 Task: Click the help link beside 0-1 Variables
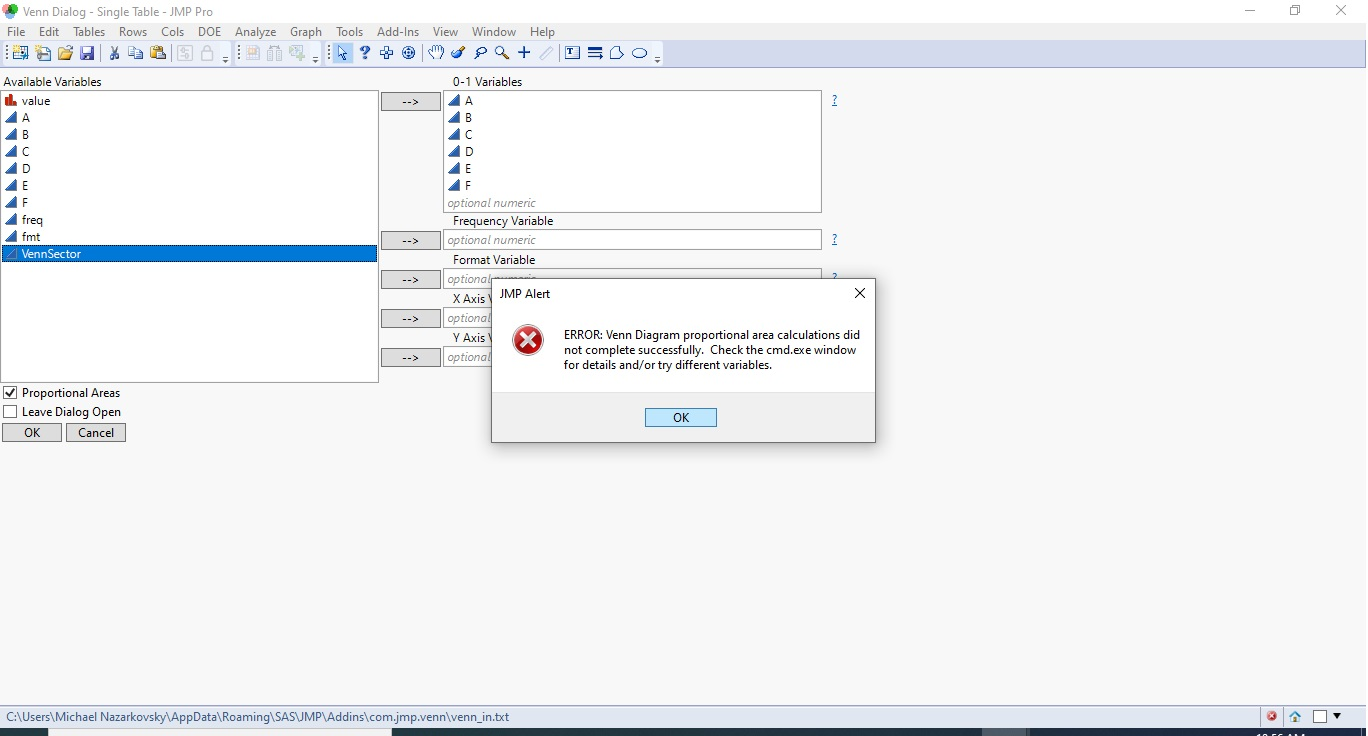pos(834,100)
